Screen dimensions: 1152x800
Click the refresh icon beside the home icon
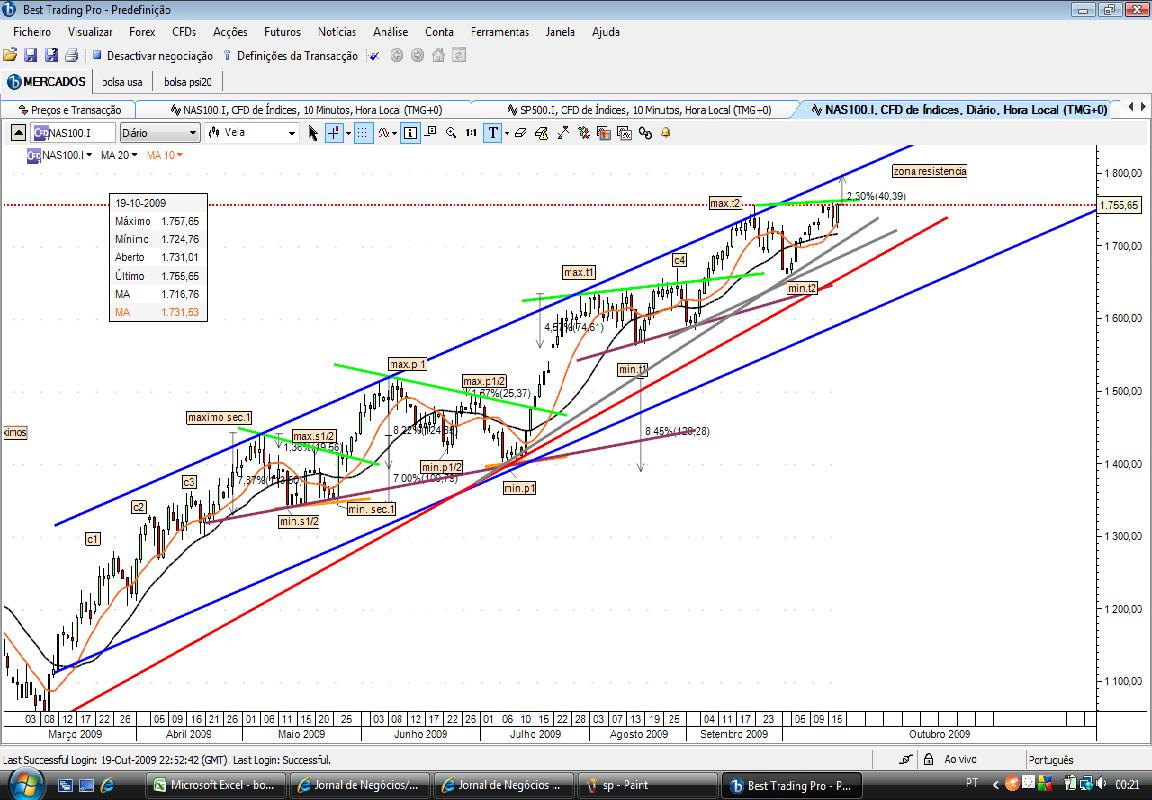(459, 55)
